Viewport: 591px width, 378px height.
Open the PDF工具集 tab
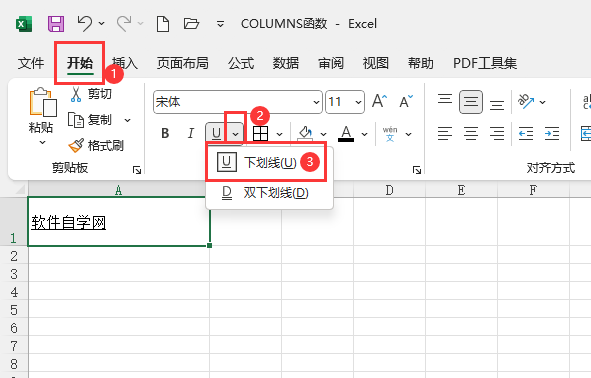(x=485, y=63)
